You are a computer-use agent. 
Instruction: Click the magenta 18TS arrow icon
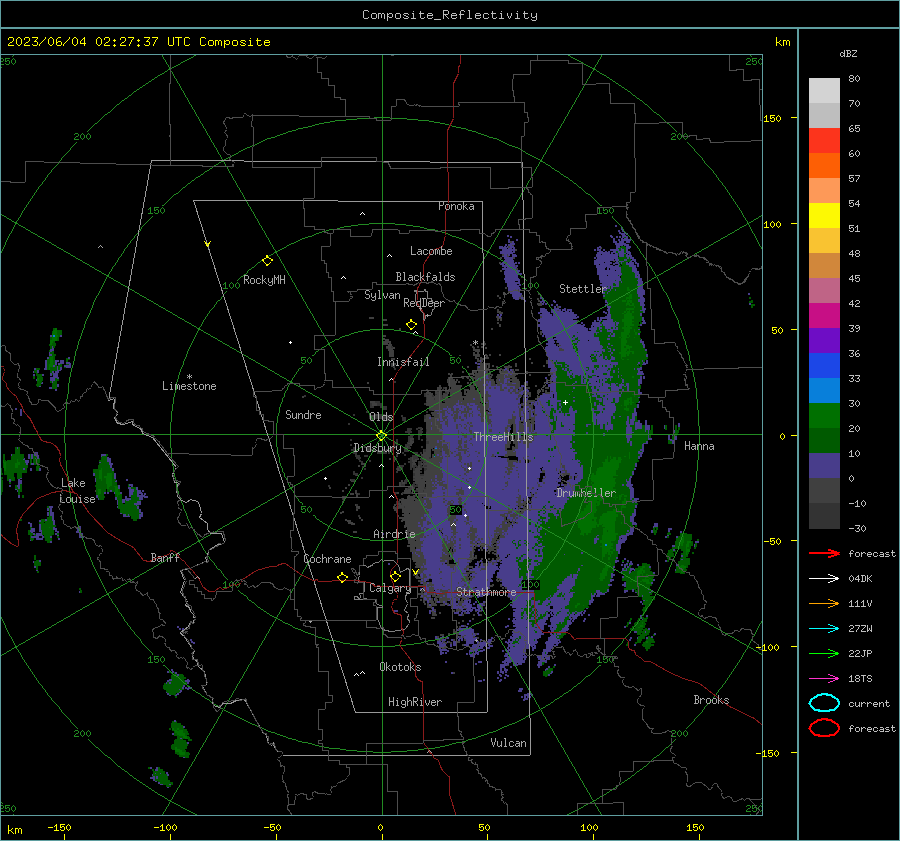(x=824, y=679)
